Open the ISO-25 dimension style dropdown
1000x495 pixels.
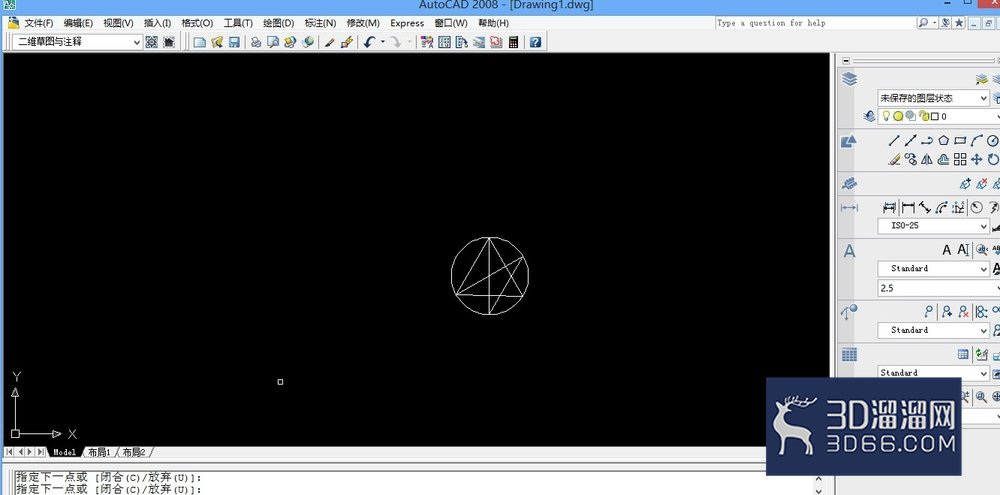(934, 226)
